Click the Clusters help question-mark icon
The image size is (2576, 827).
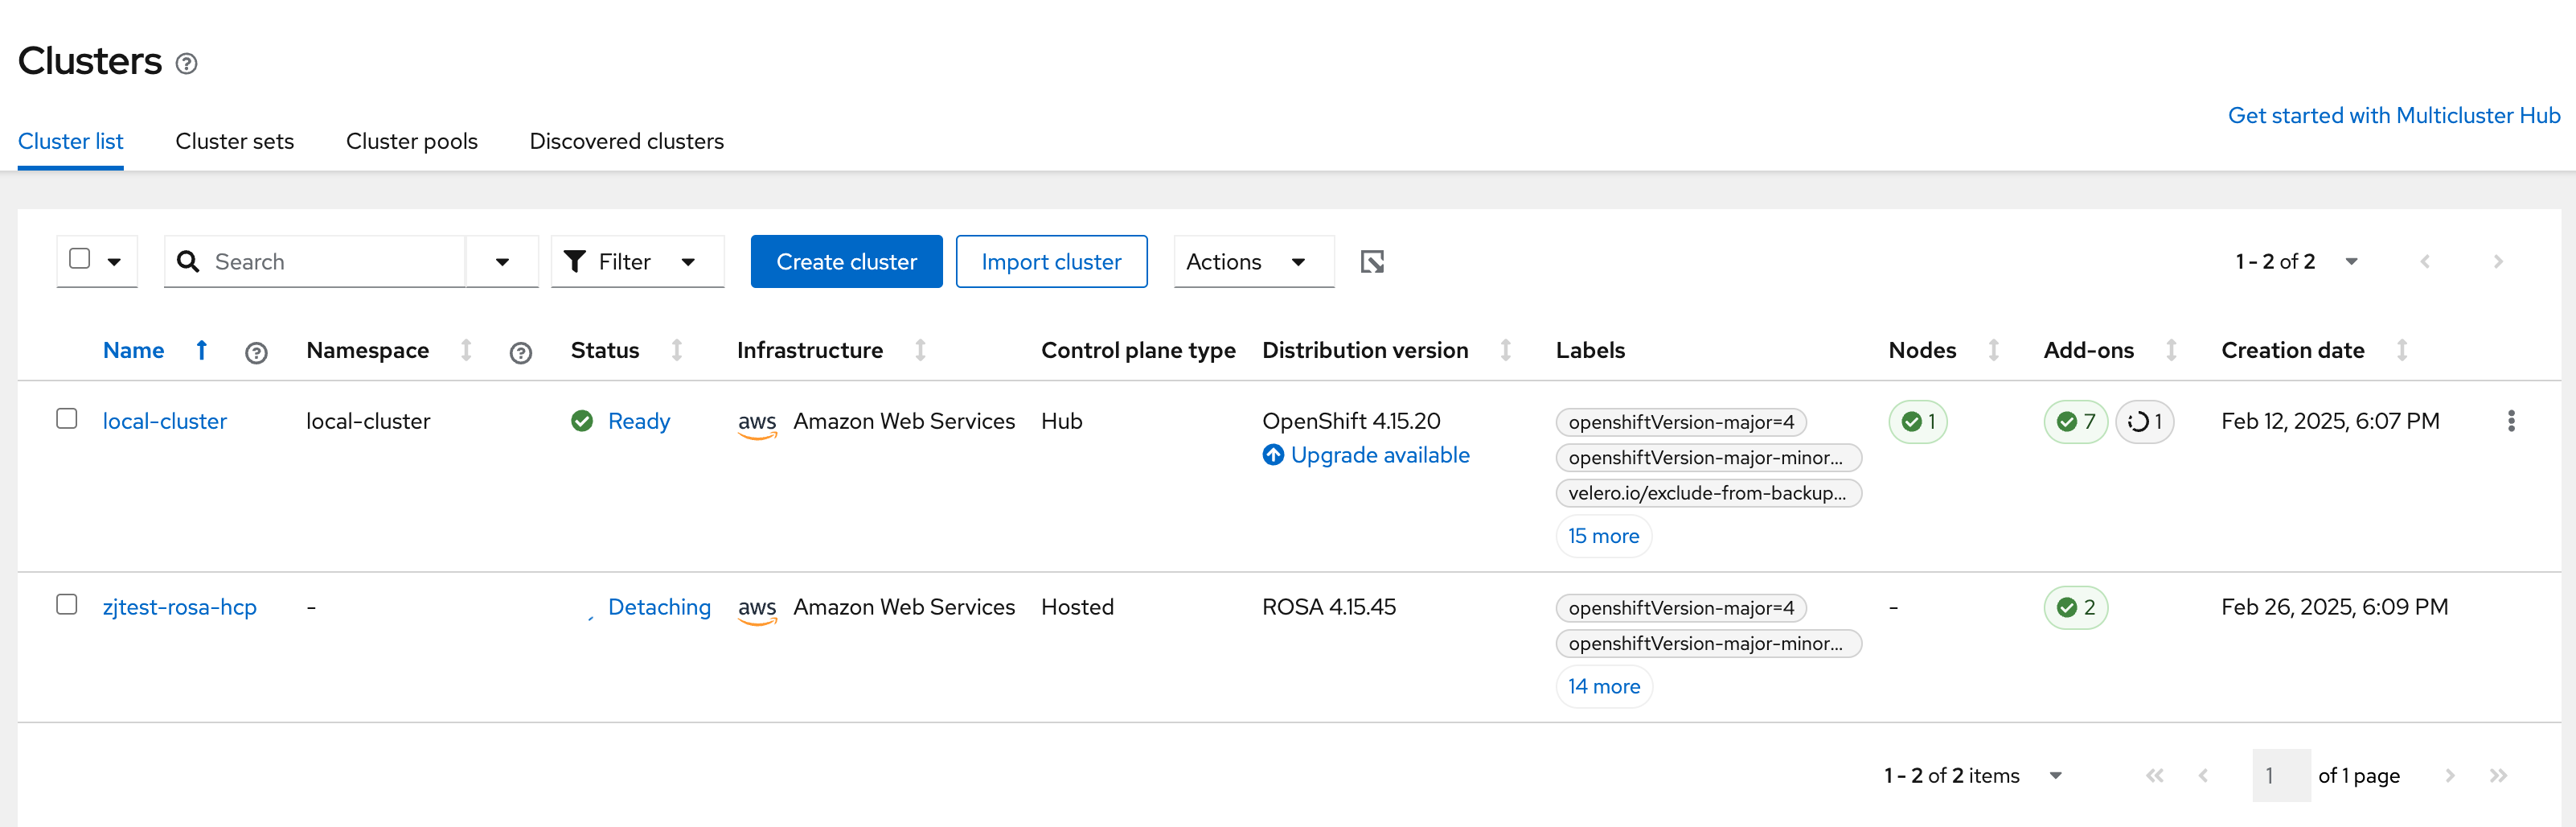pyautogui.click(x=186, y=64)
